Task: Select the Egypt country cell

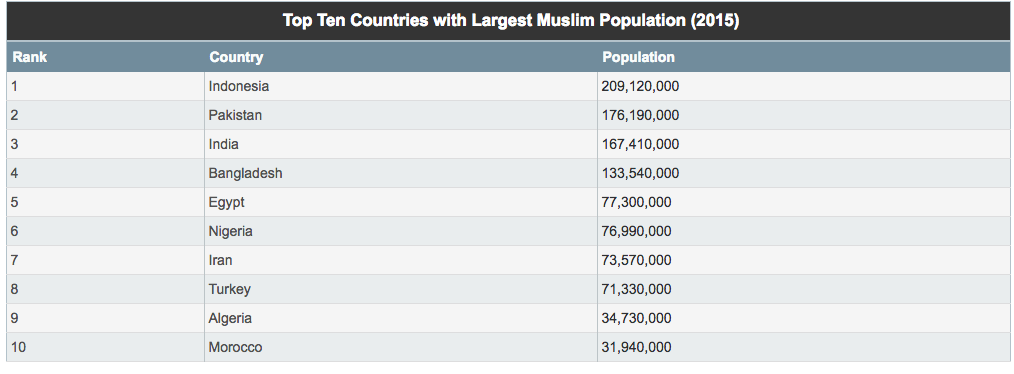Action: pos(227,203)
